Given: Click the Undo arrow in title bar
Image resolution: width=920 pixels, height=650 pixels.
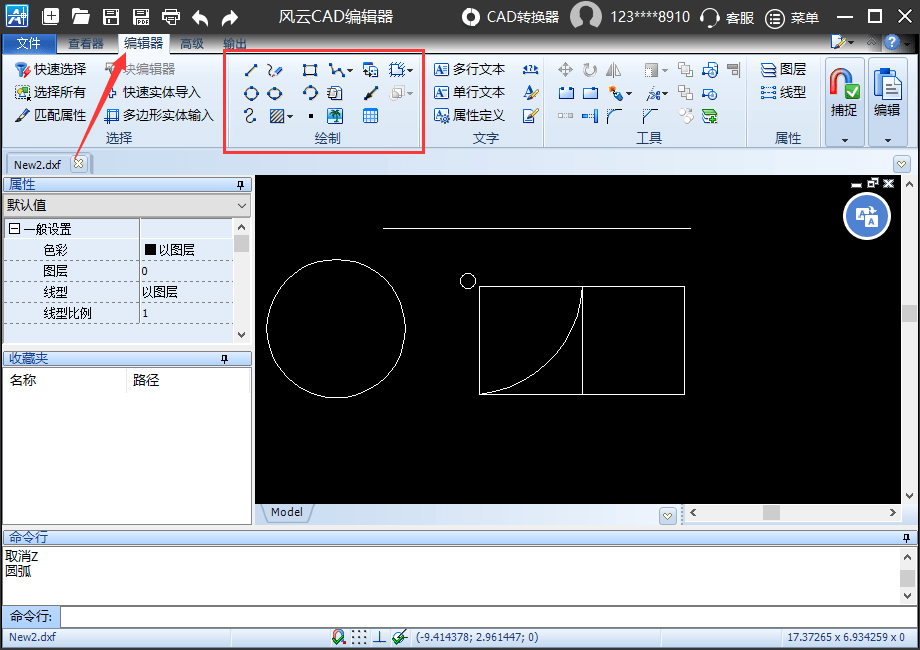Looking at the screenshot, I should pyautogui.click(x=200, y=18).
